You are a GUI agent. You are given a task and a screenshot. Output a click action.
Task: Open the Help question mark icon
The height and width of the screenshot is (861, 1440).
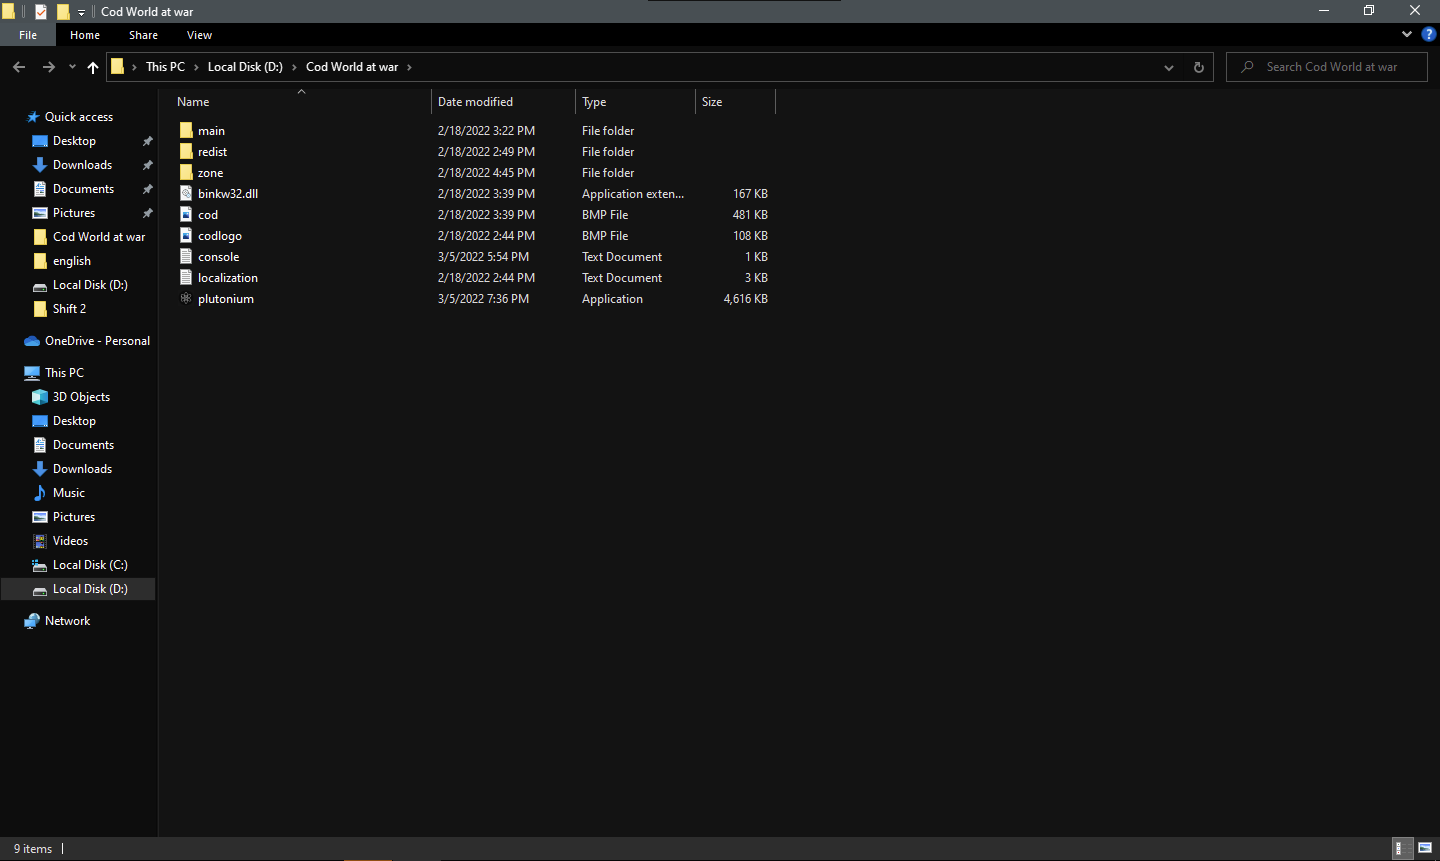point(1429,34)
